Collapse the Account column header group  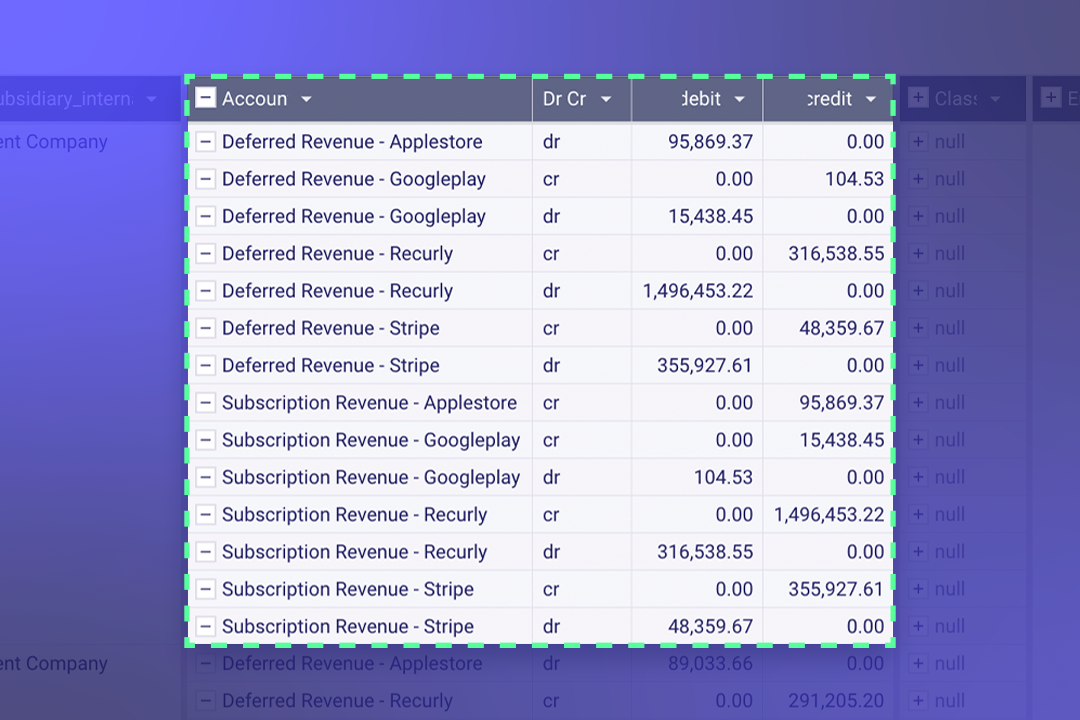205,98
